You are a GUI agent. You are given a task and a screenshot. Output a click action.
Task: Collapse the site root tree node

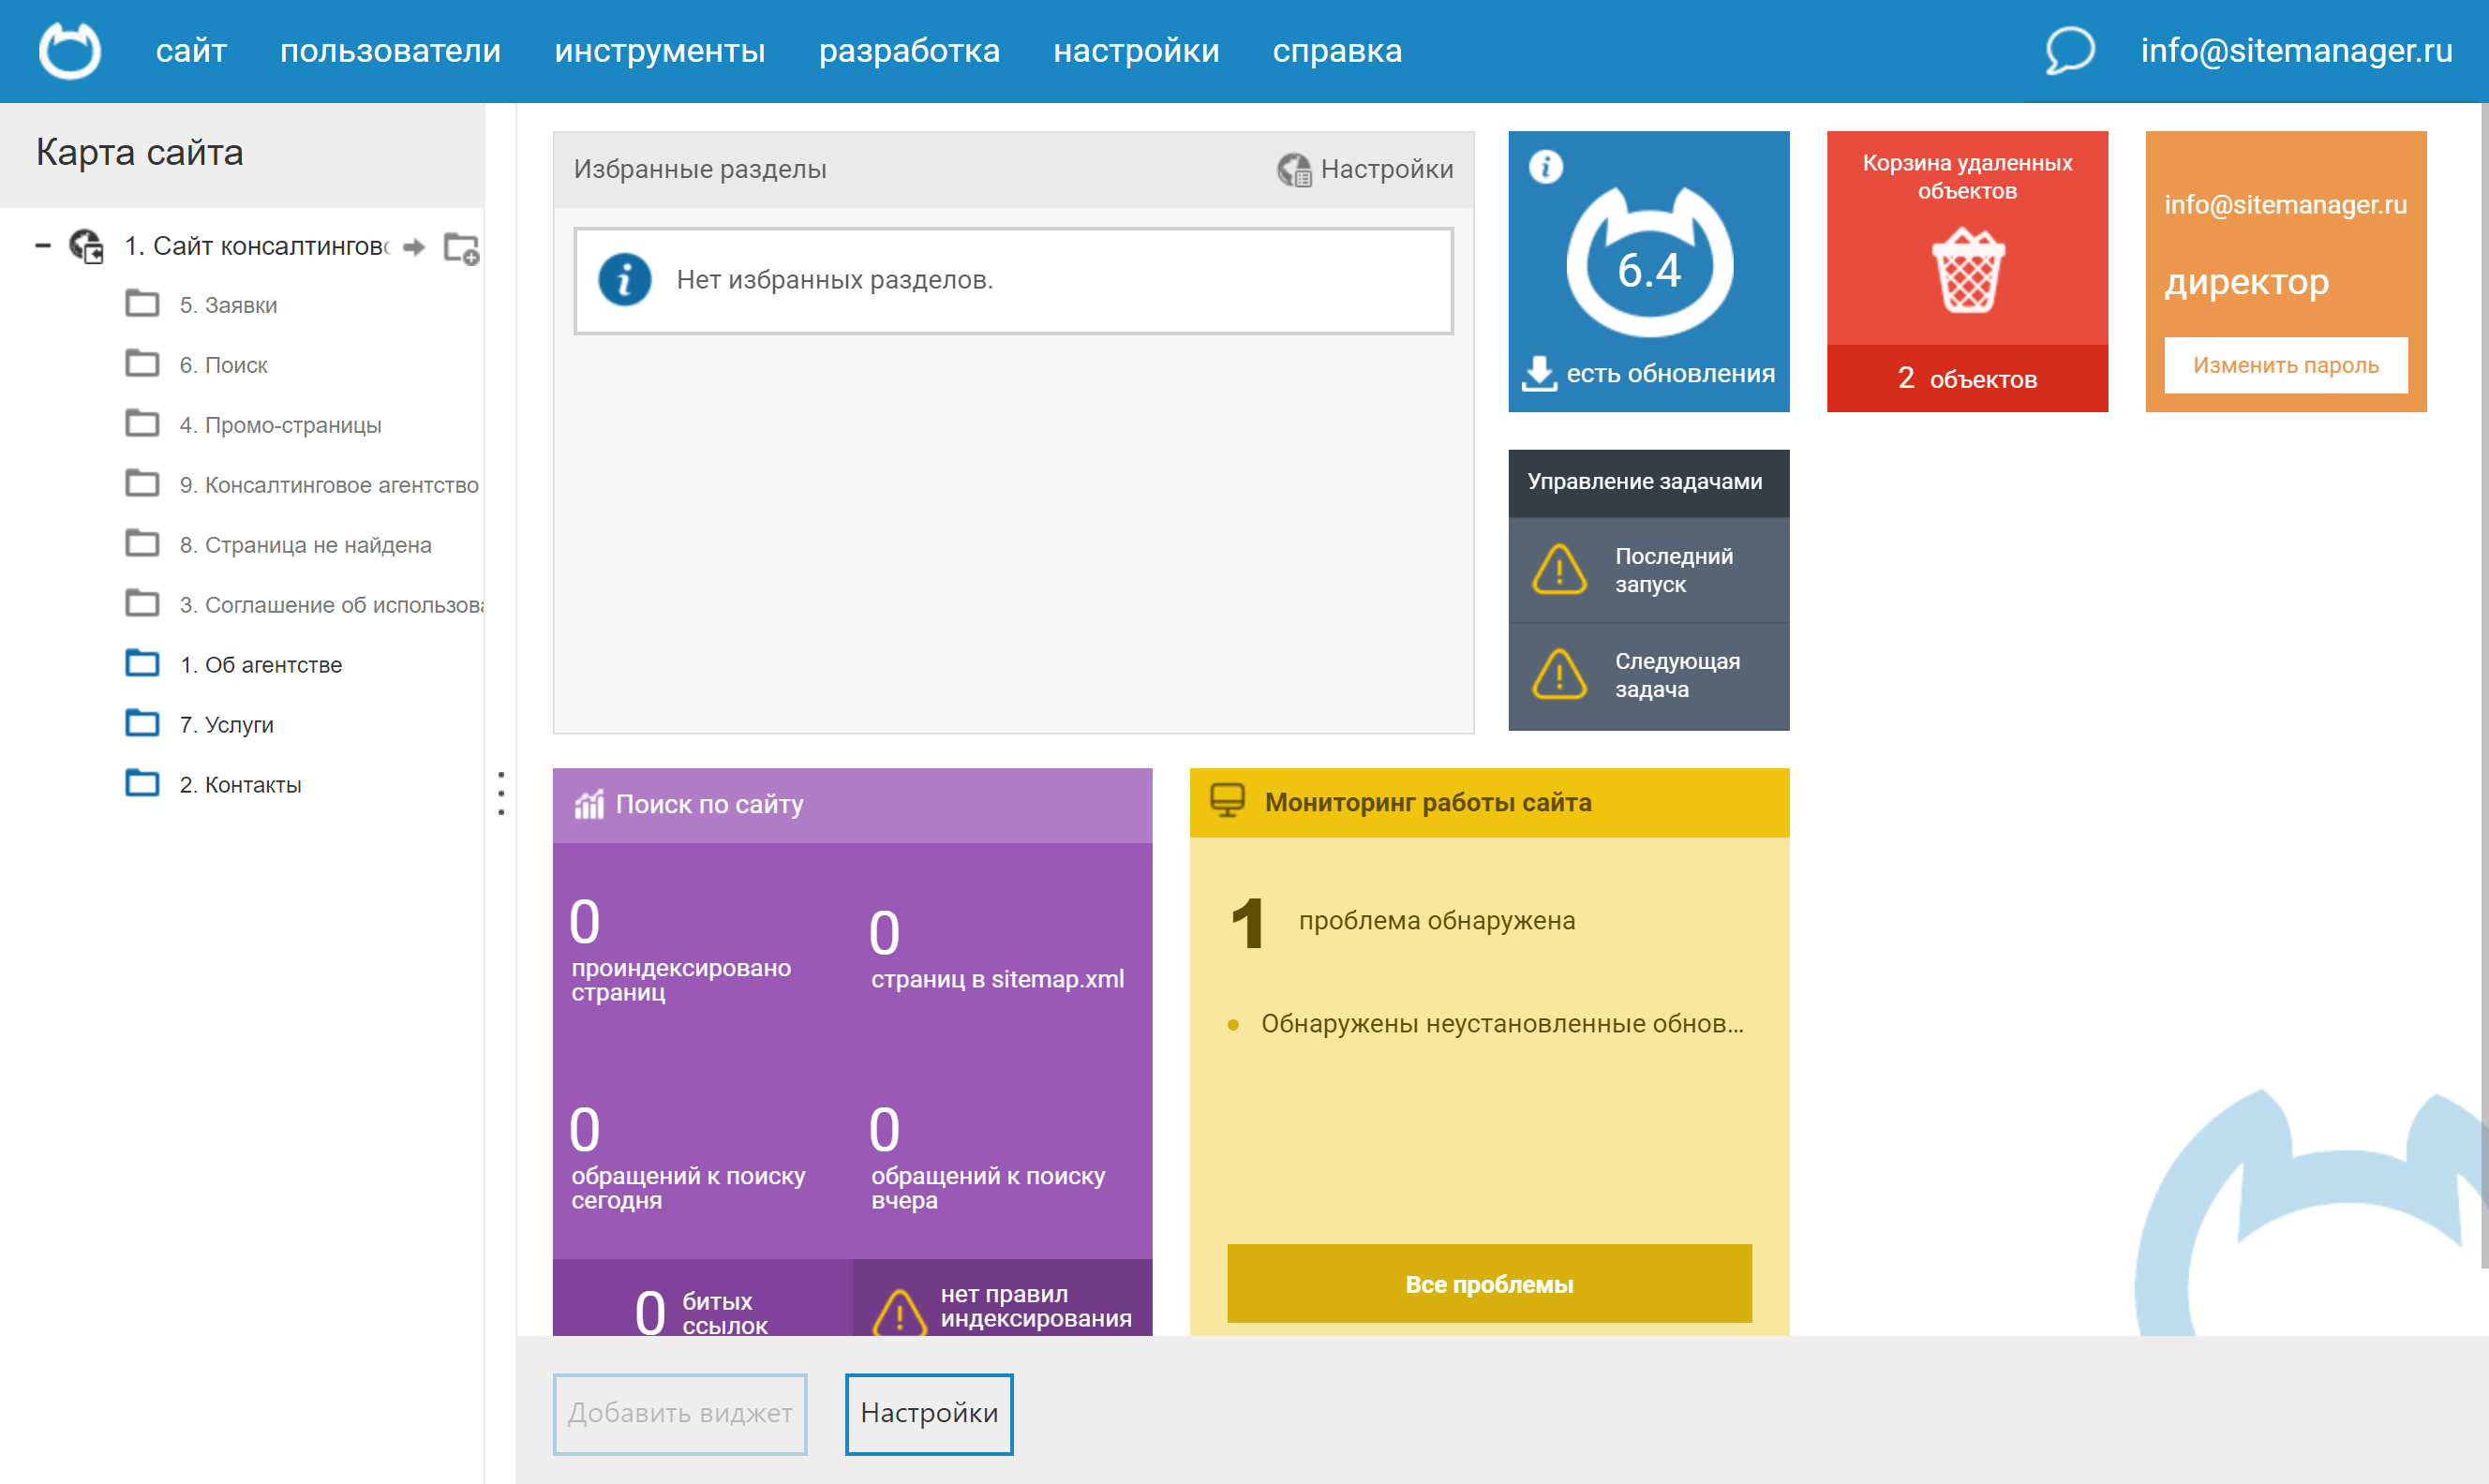click(43, 245)
